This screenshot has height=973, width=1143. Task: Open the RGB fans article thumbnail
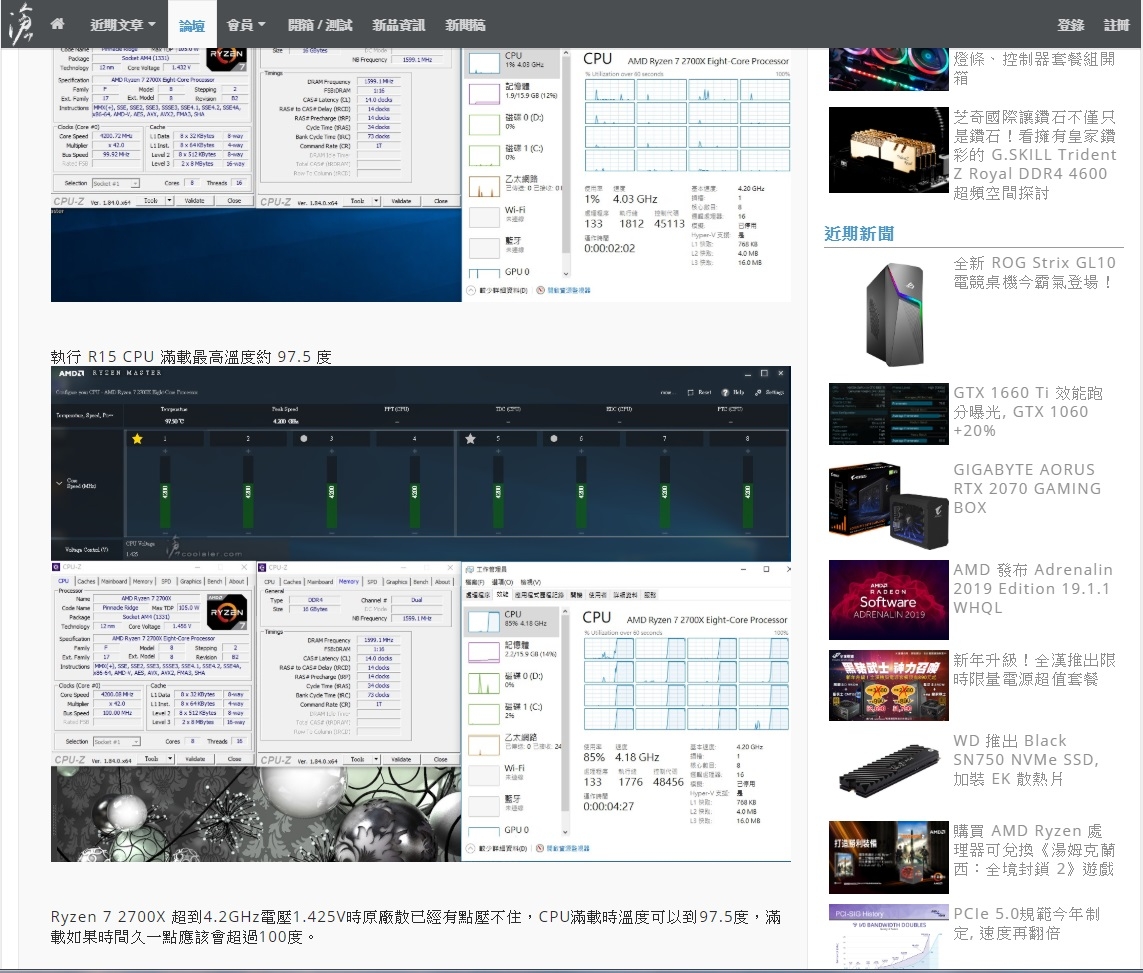pyautogui.click(x=888, y=69)
